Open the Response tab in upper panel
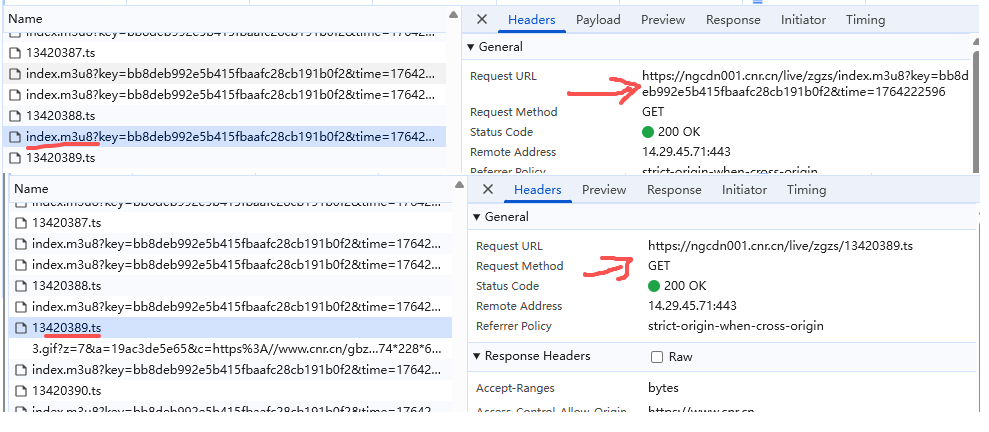 [x=733, y=20]
